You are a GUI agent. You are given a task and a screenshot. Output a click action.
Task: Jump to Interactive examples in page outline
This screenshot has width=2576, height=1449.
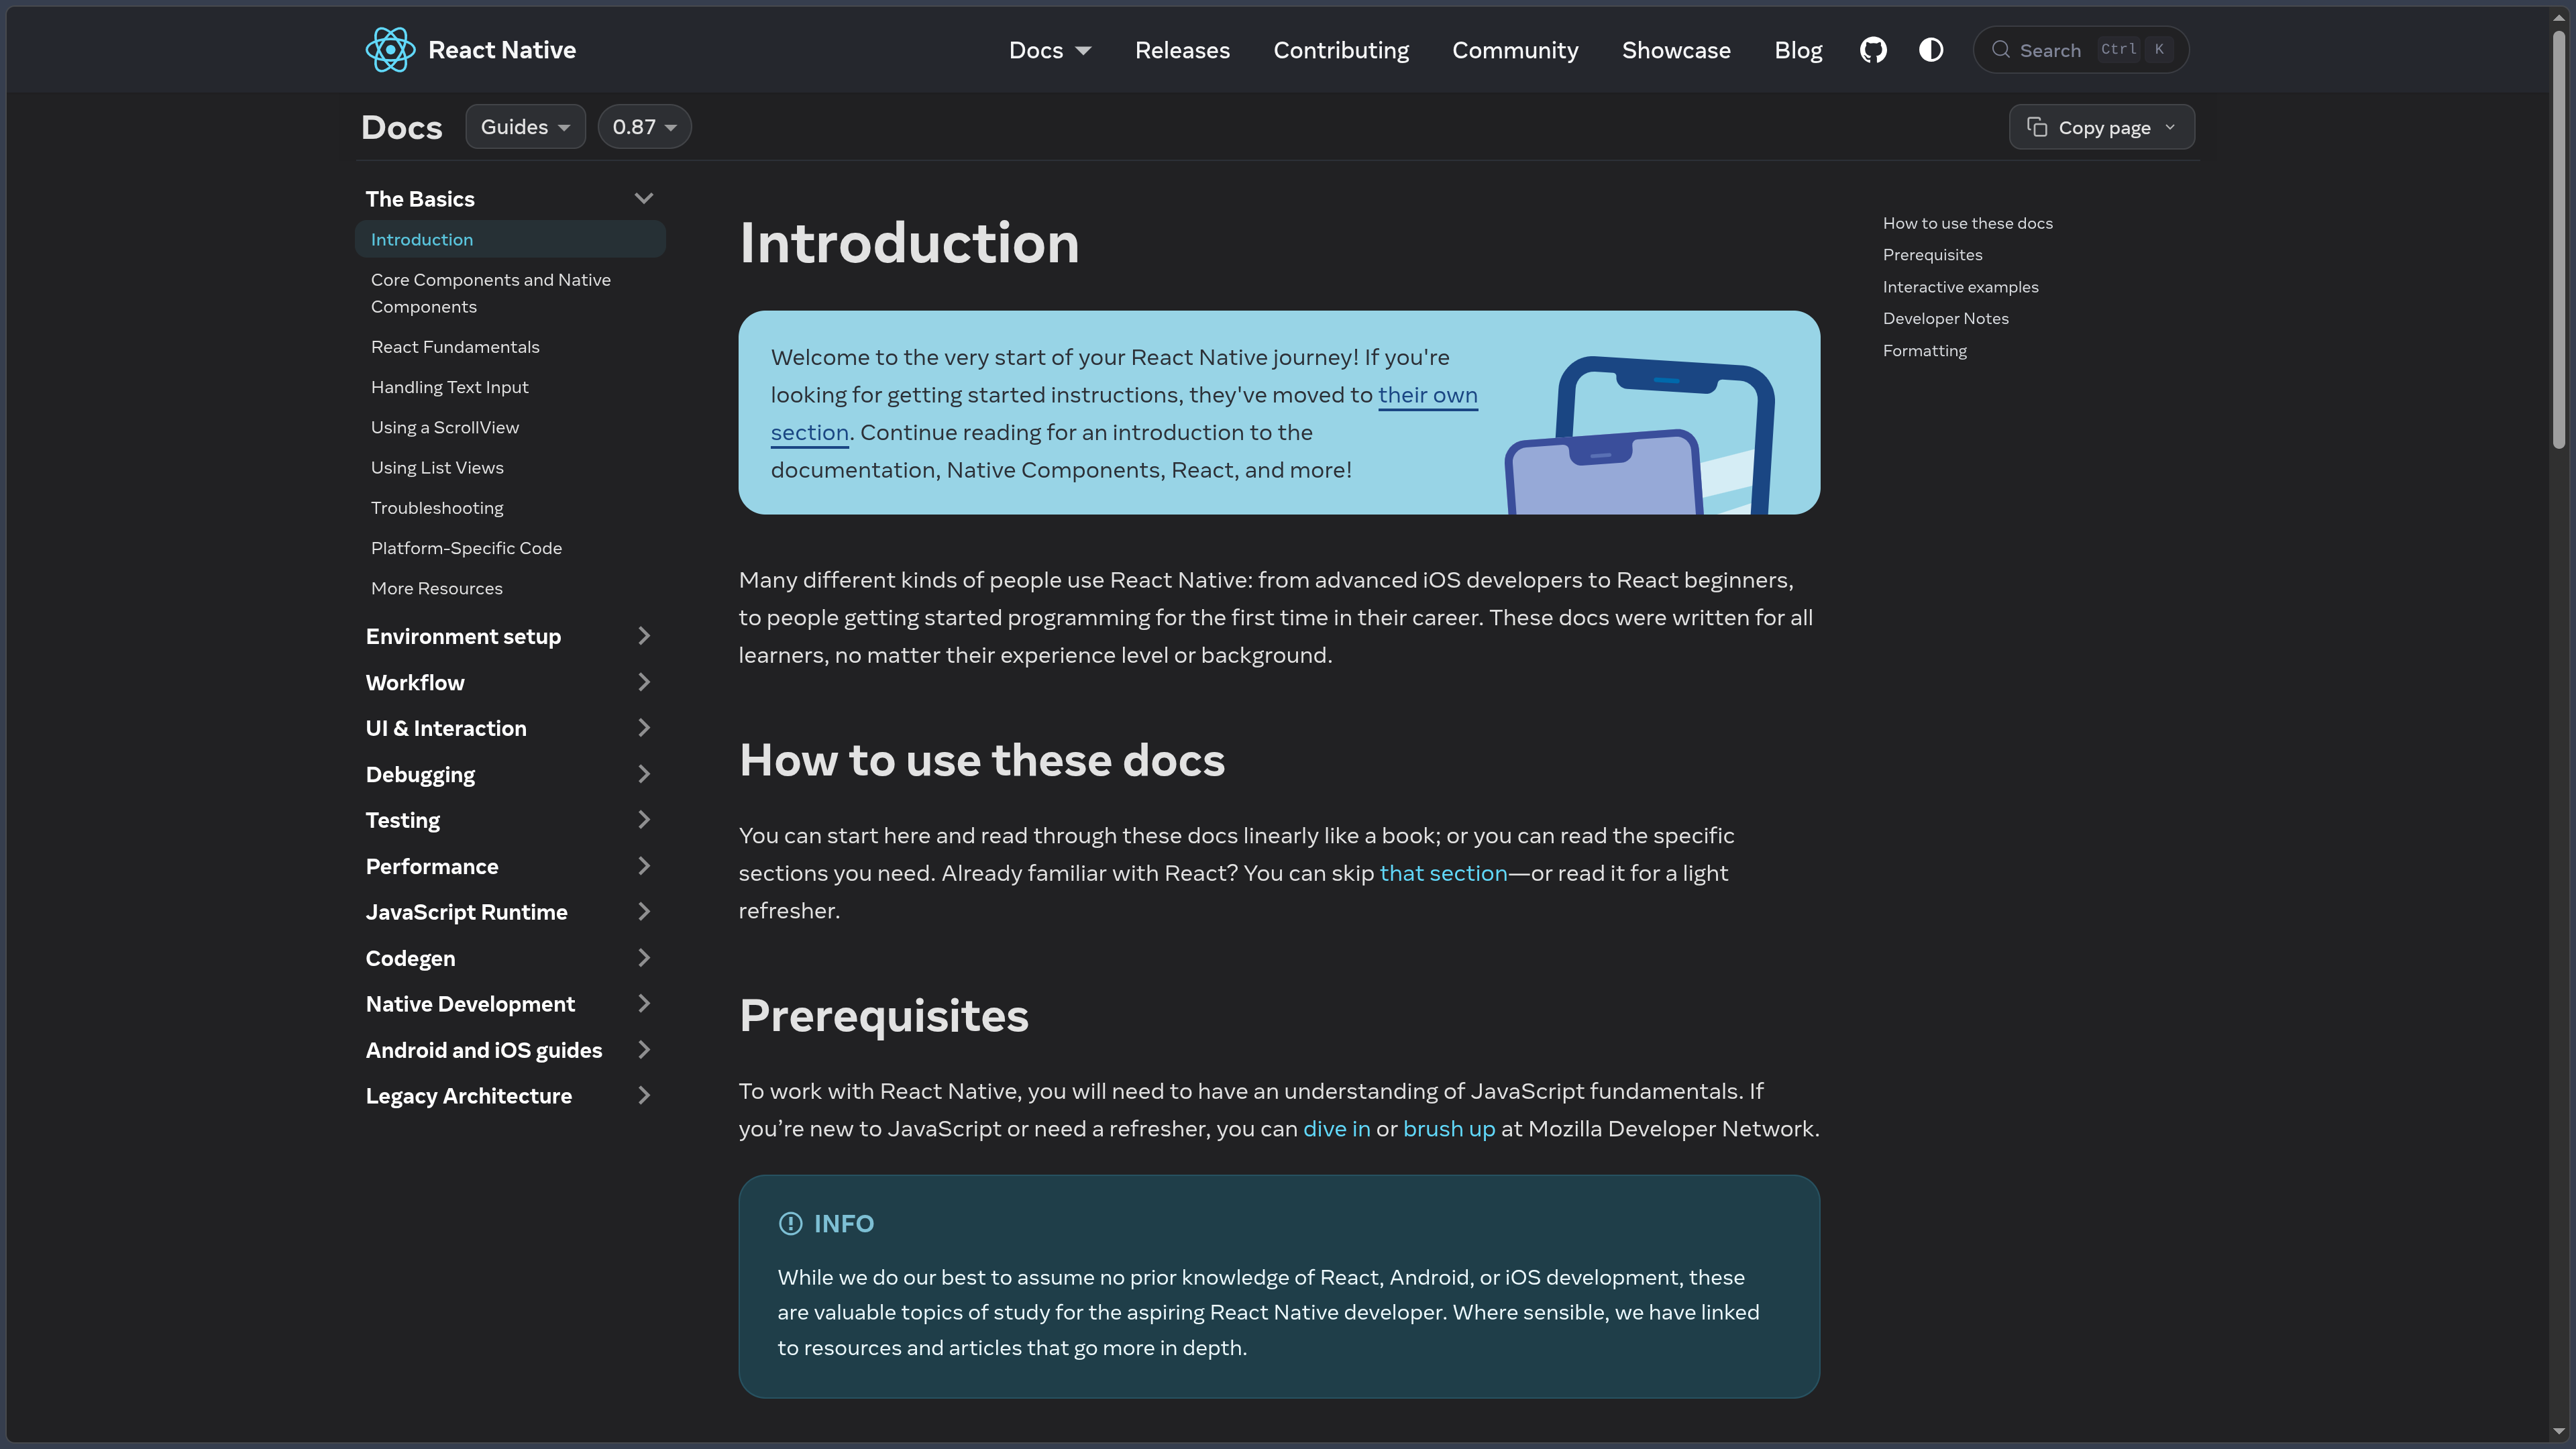click(1960, 287)
